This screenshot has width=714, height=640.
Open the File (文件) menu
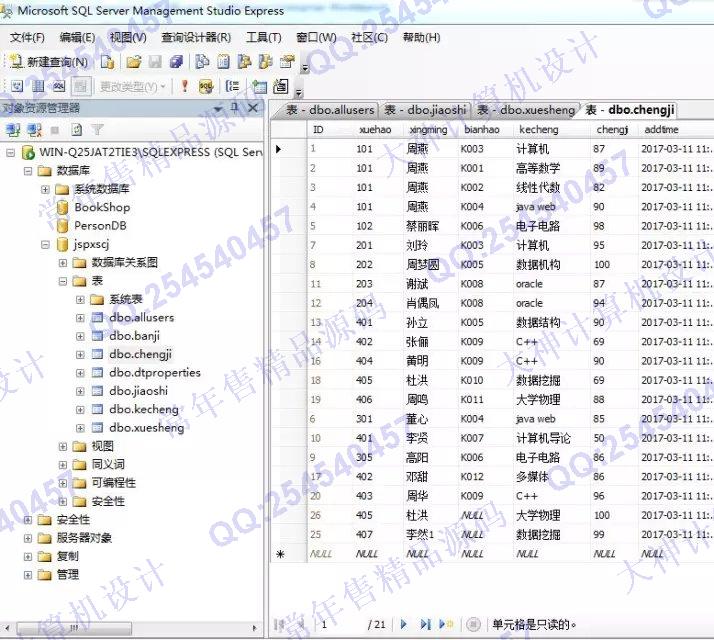[x=27, y=37]
